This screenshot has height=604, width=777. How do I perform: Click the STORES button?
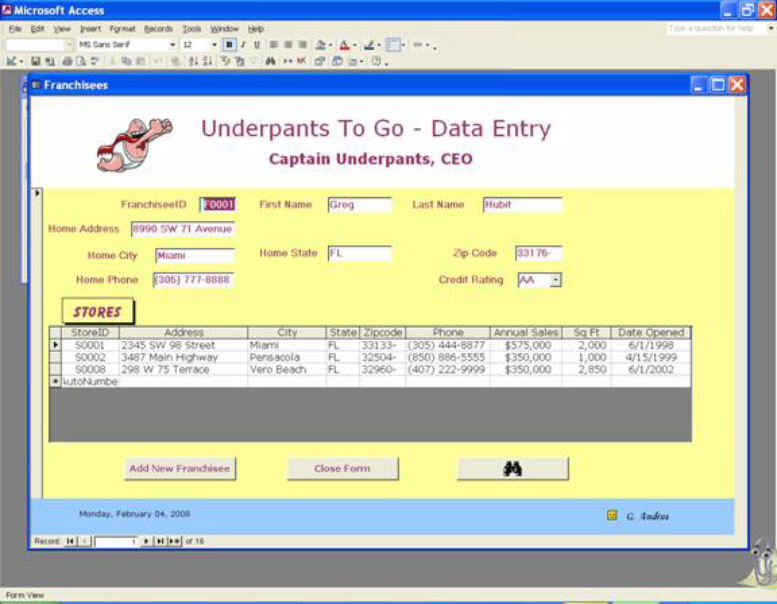tap(98, 312)
